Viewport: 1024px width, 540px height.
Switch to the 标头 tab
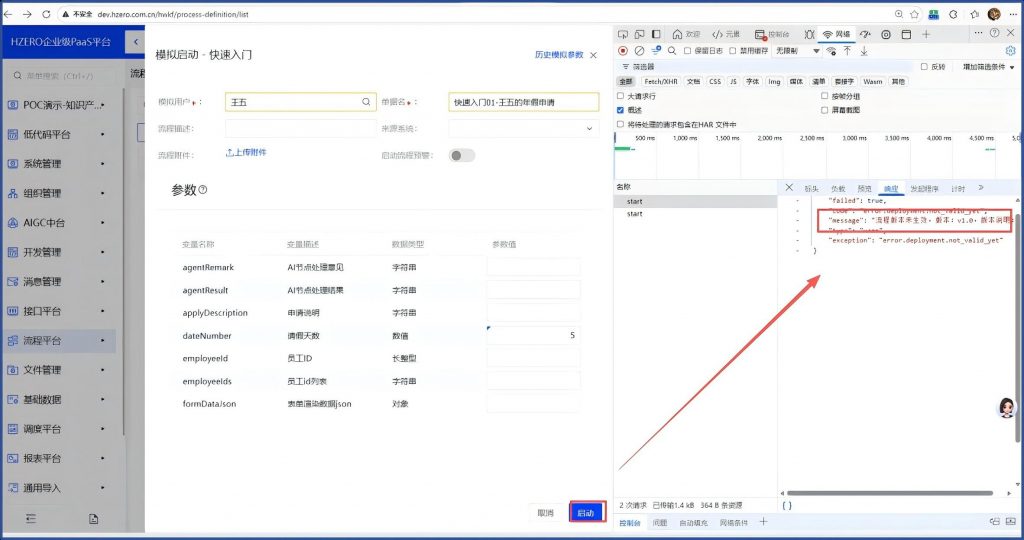click(811, 188)
